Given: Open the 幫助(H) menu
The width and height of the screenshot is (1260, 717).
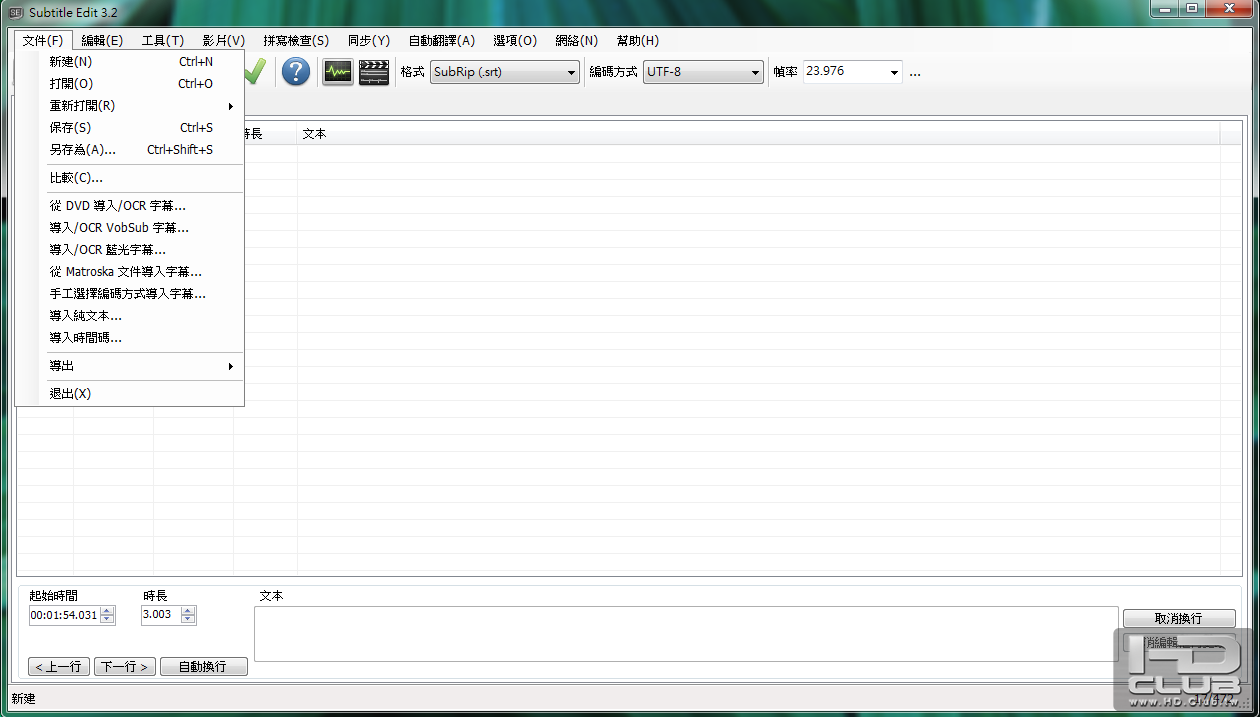Looking at the screenshot, I should pyautogui.click(x=638, y=41).
